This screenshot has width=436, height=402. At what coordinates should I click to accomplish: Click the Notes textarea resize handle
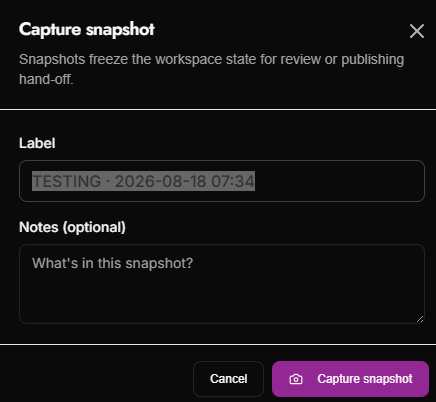pyautogui.click(x=420, y=319)
